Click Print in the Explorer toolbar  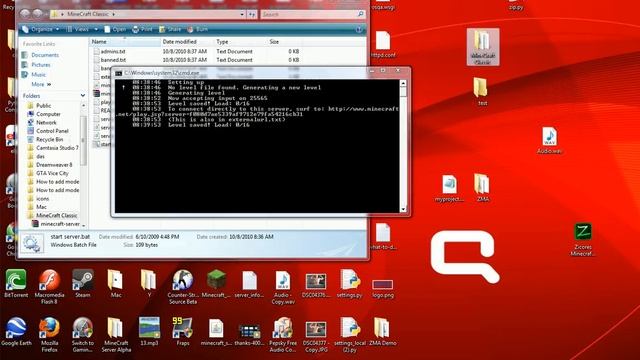pyautogui.click(x=142, y=29)
